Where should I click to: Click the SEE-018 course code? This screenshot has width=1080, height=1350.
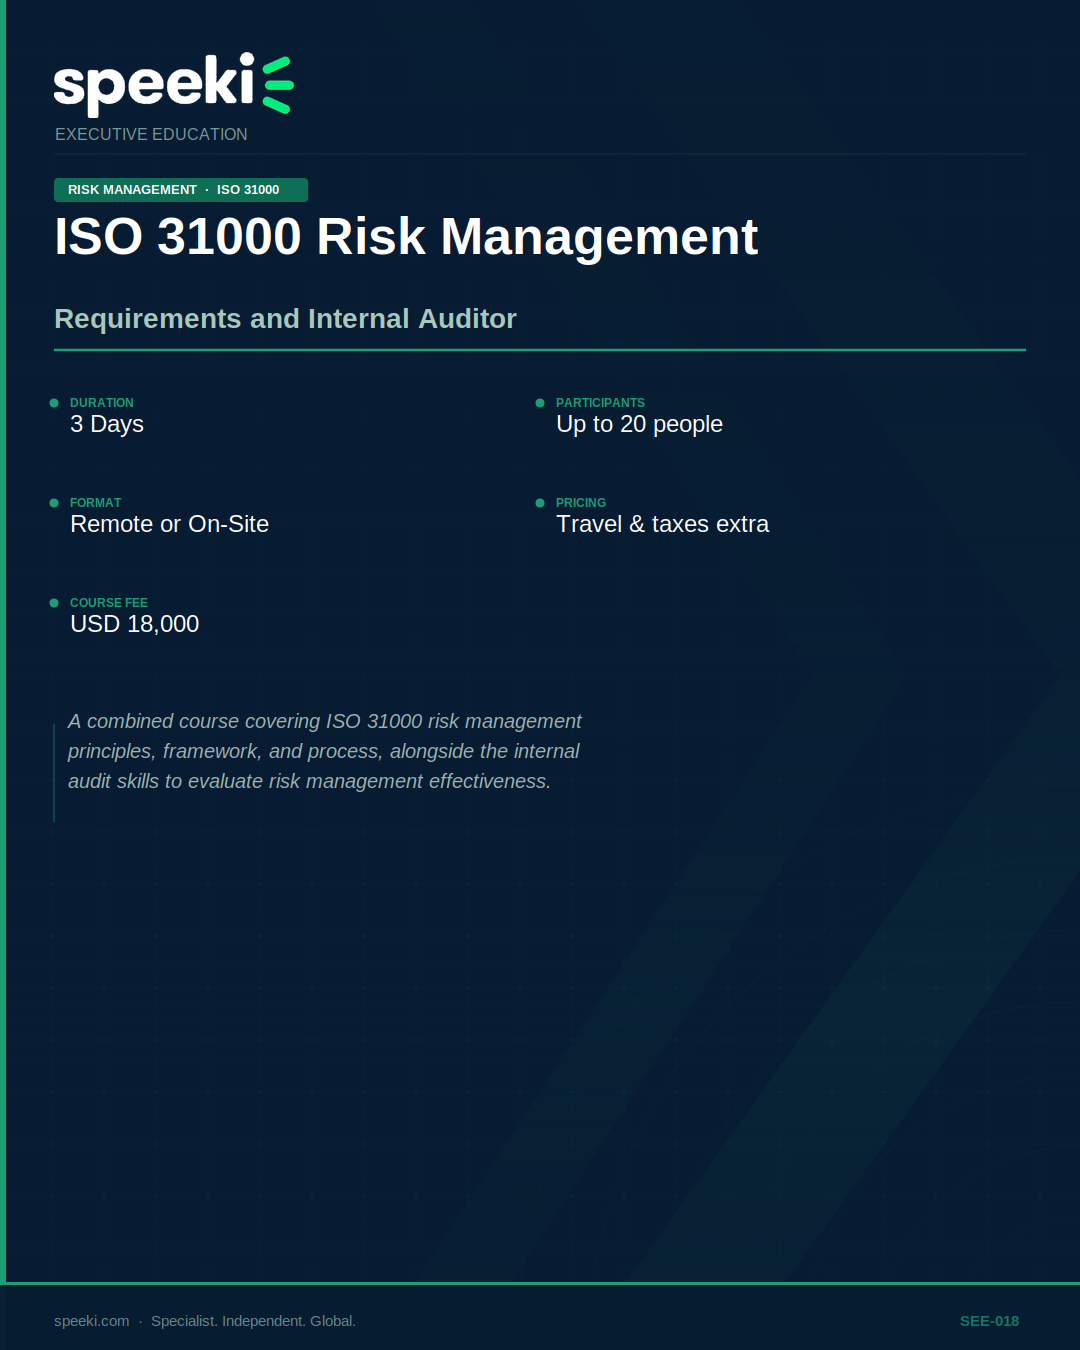tap(989, 1320)
